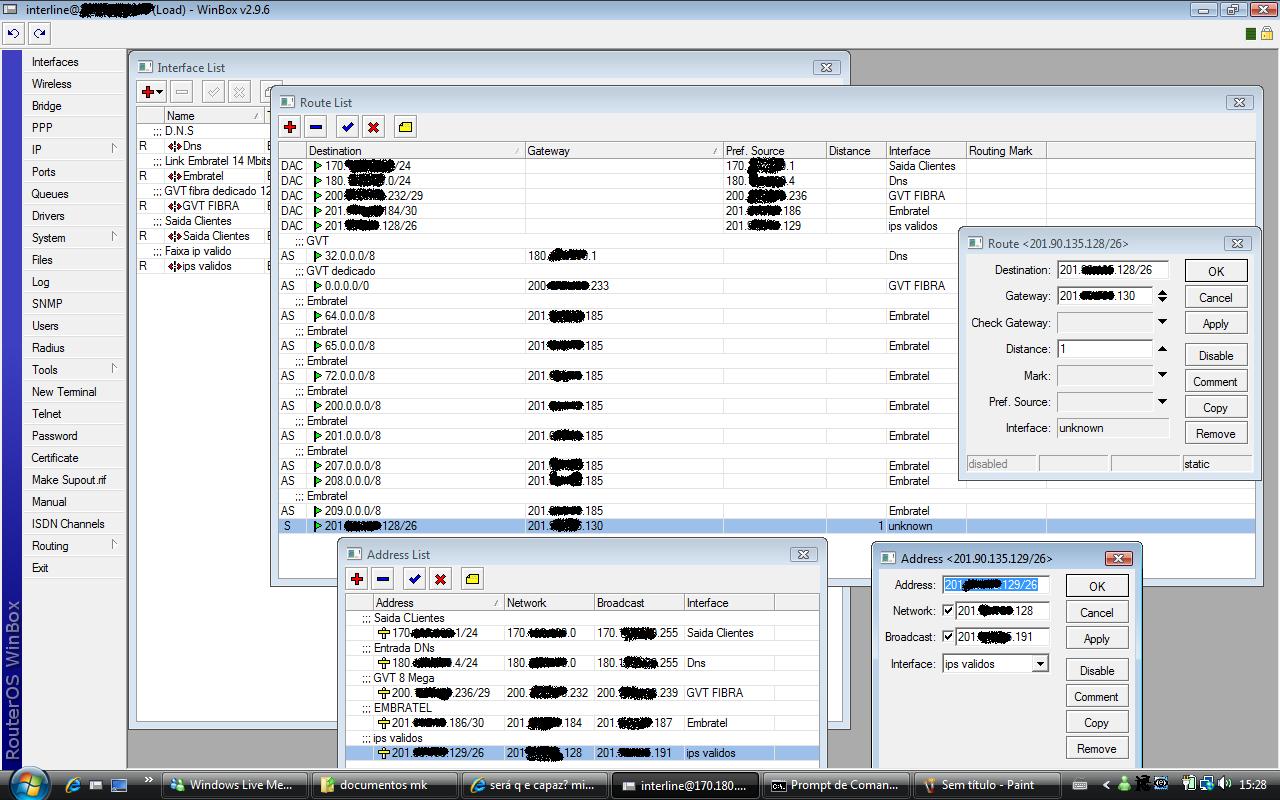Close the Route List window
Viewport: 1280px width, 800px height.
pyautogui.click(x=1239, y=102)
